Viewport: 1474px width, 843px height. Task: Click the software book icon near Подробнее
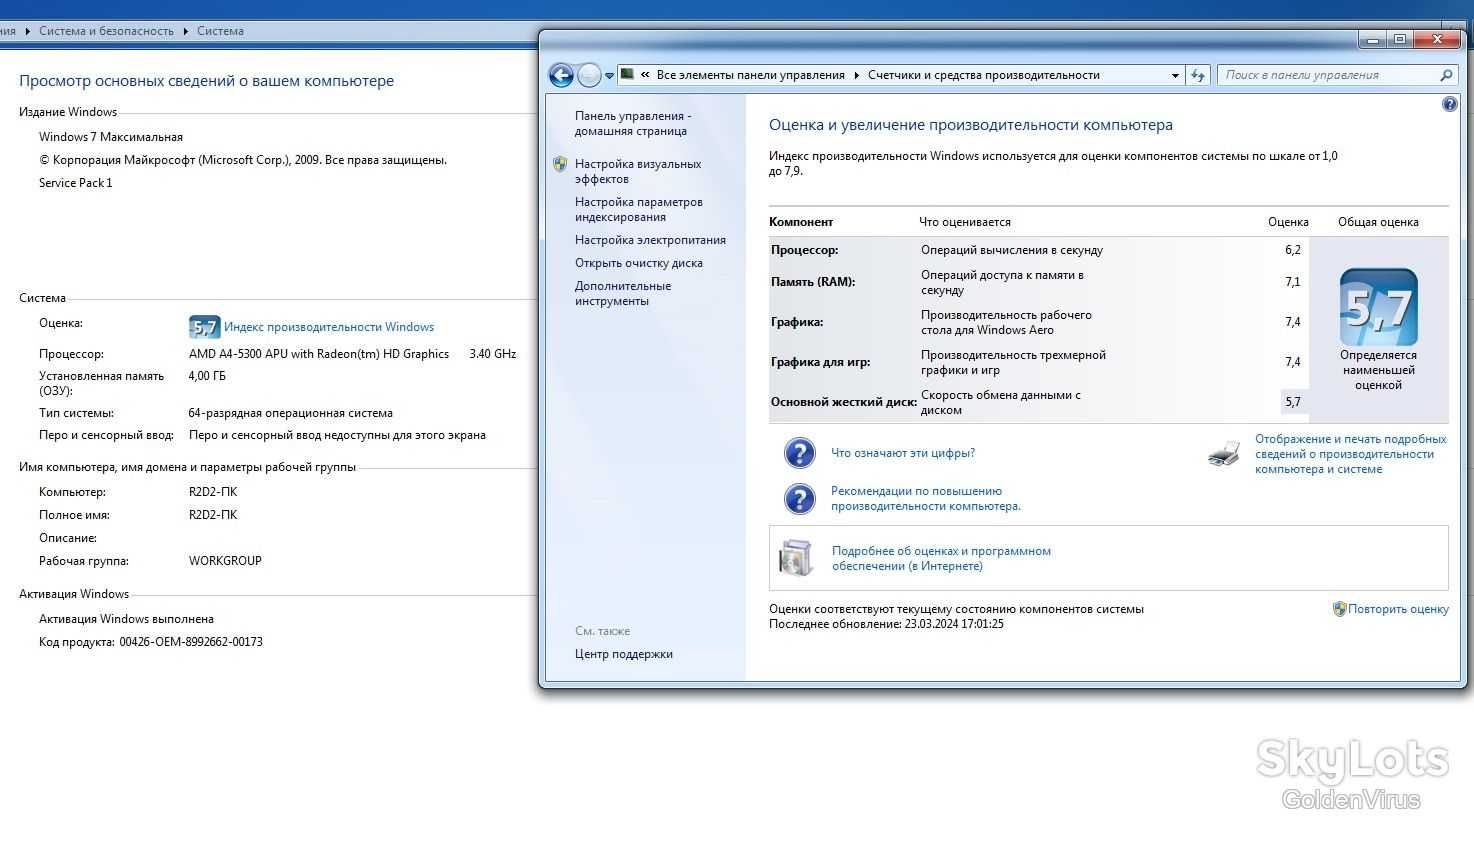coord(796,559)
